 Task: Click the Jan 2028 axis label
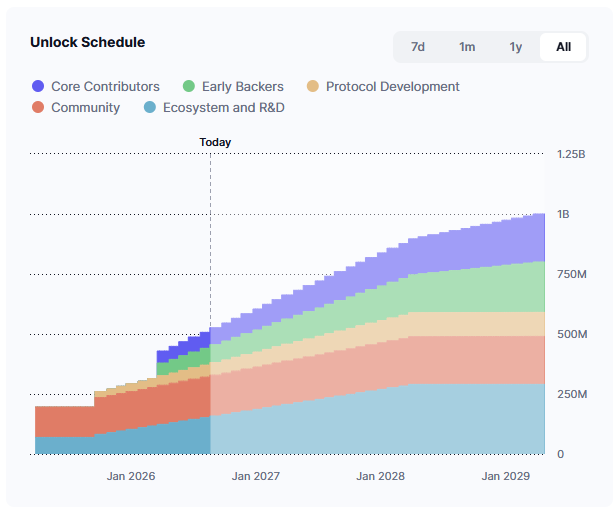(380, 476)
